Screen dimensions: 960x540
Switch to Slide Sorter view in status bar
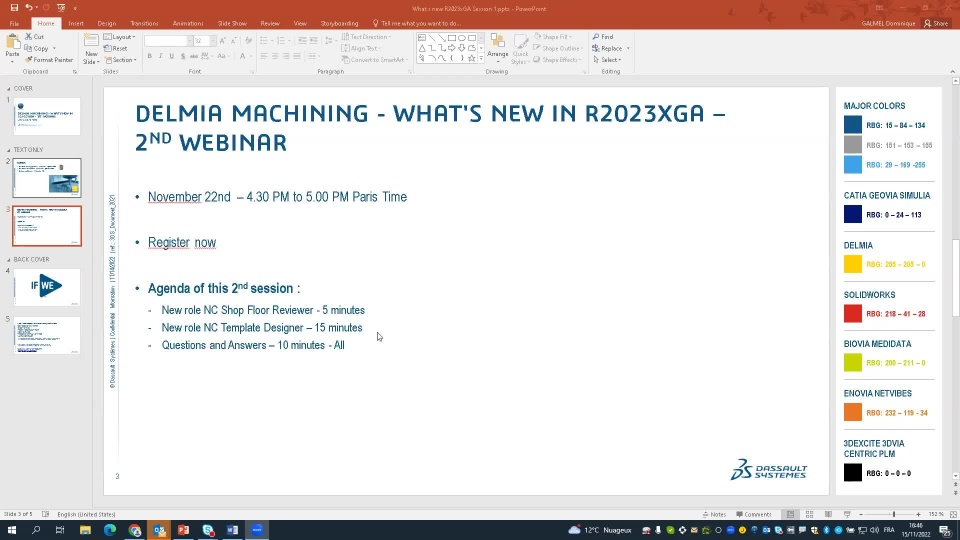tap(809, 514)
